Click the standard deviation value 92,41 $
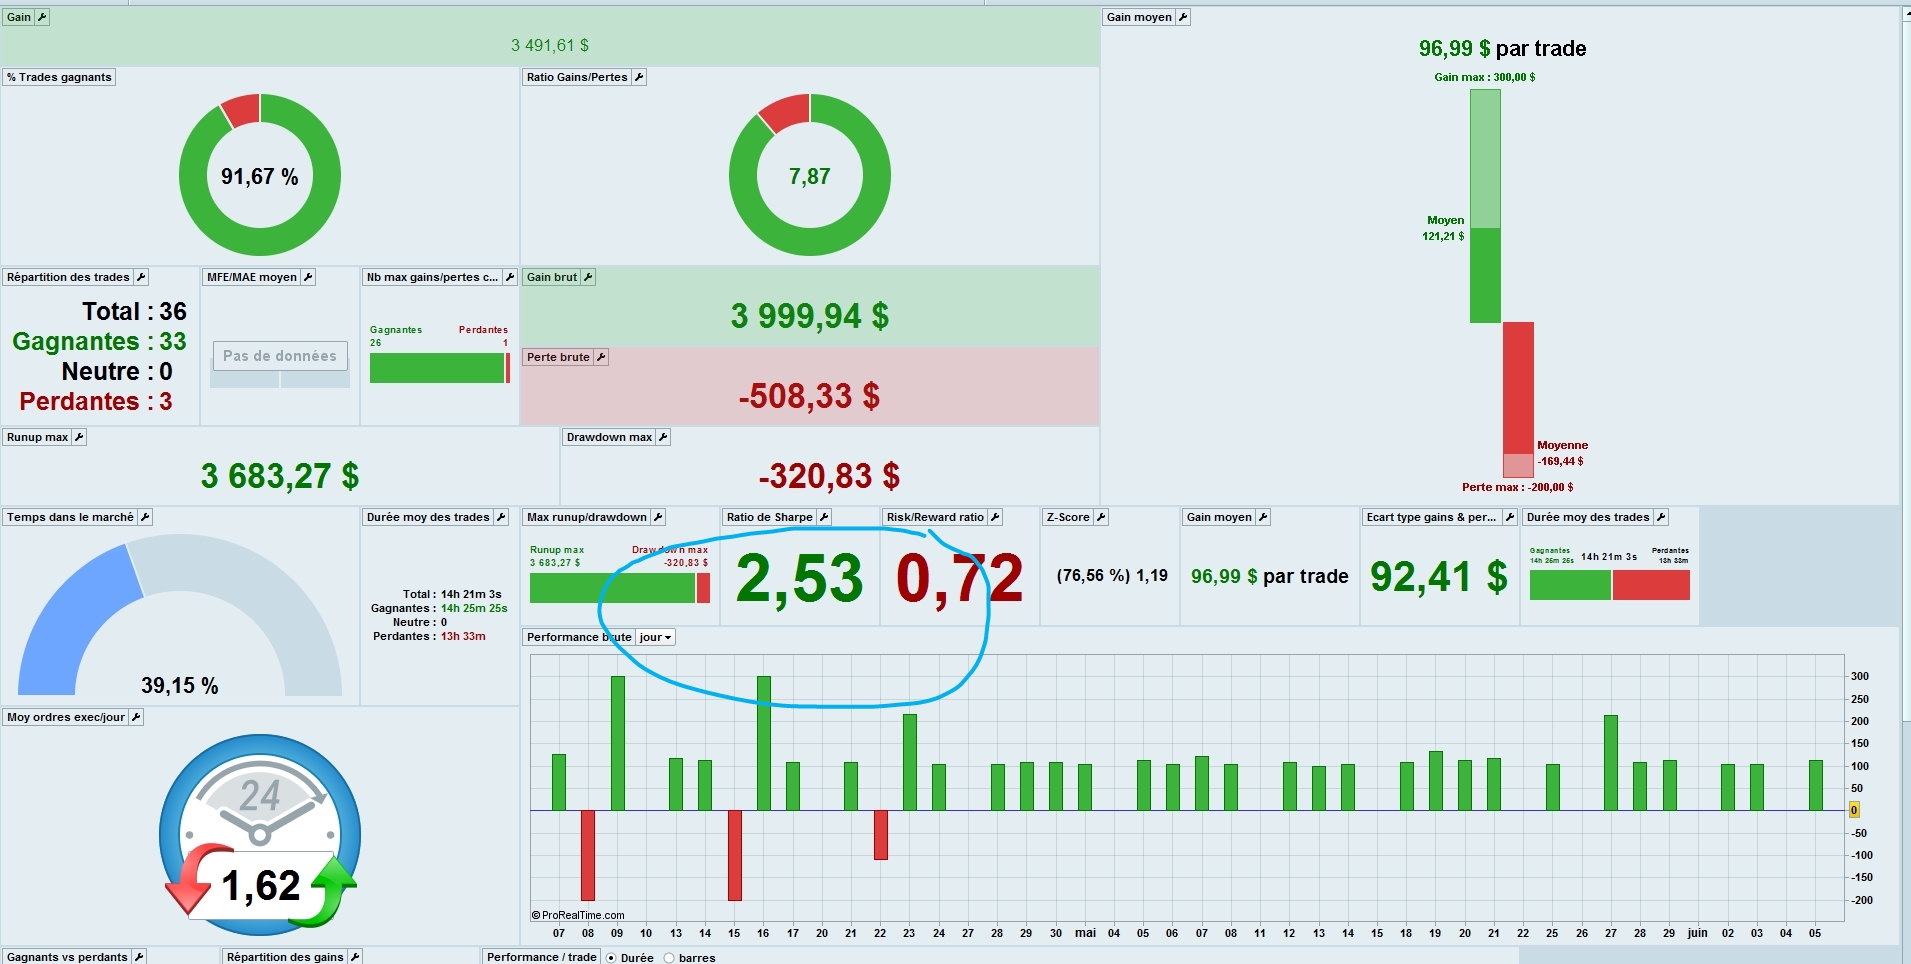This screenshot has height=964, width=1911. (x=1439, y=577)
